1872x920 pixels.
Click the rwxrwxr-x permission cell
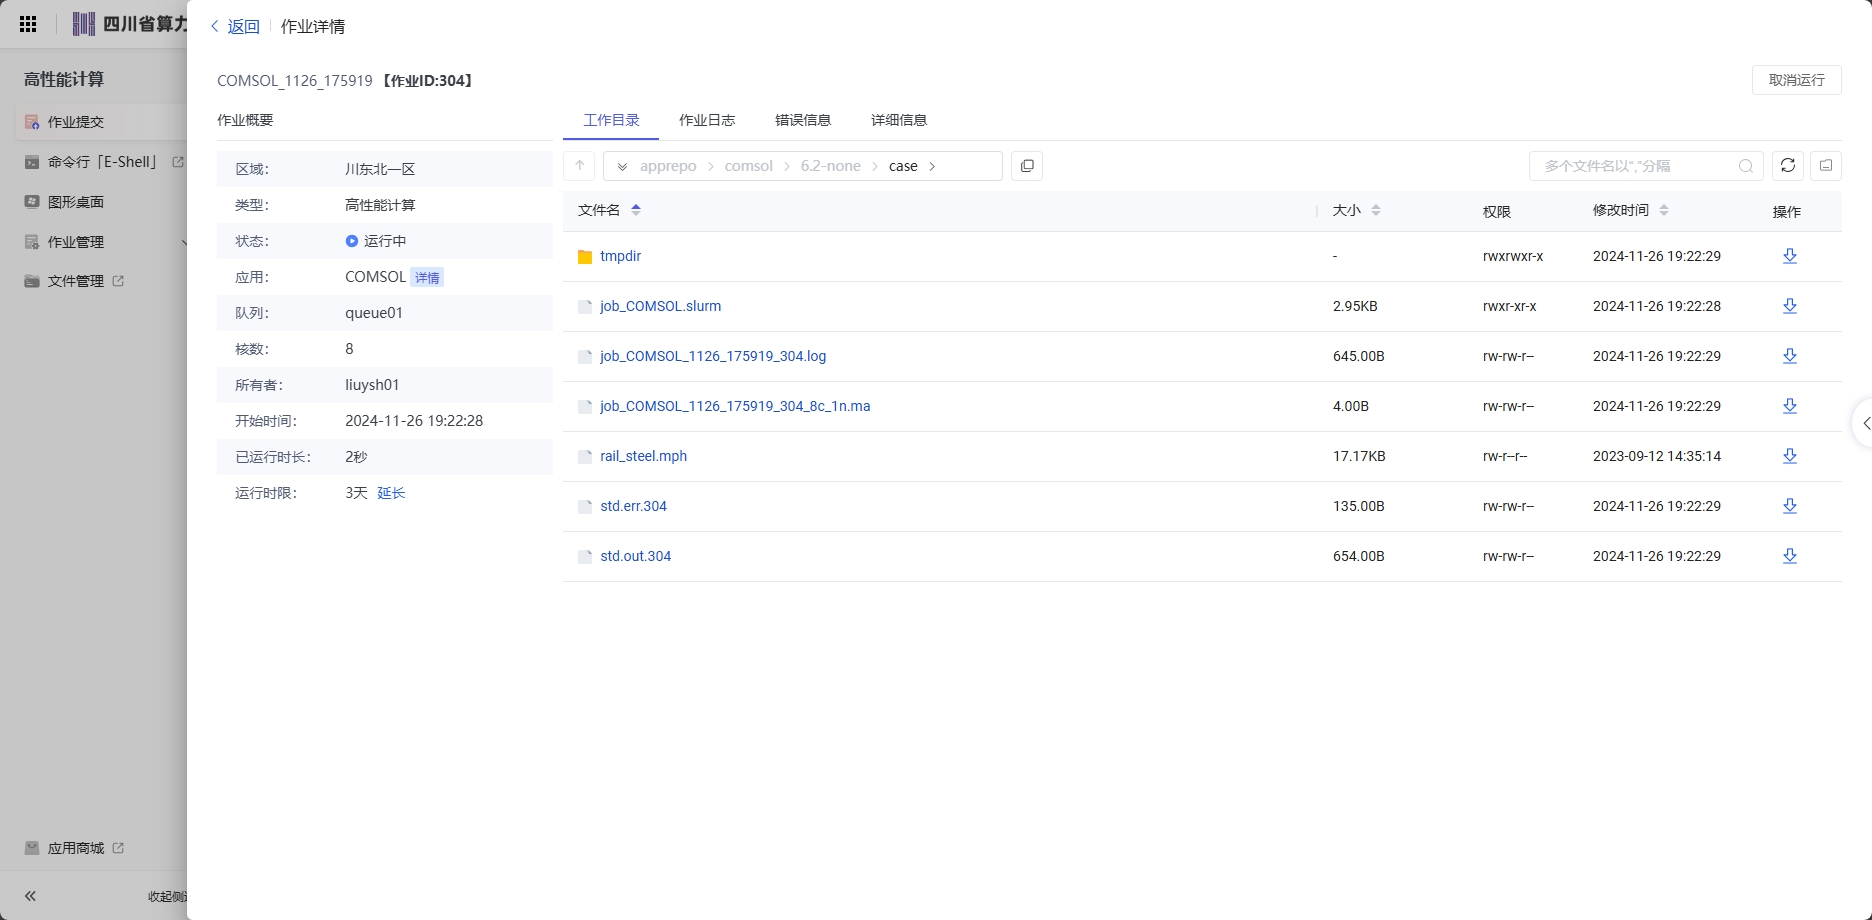(1513, 256)
